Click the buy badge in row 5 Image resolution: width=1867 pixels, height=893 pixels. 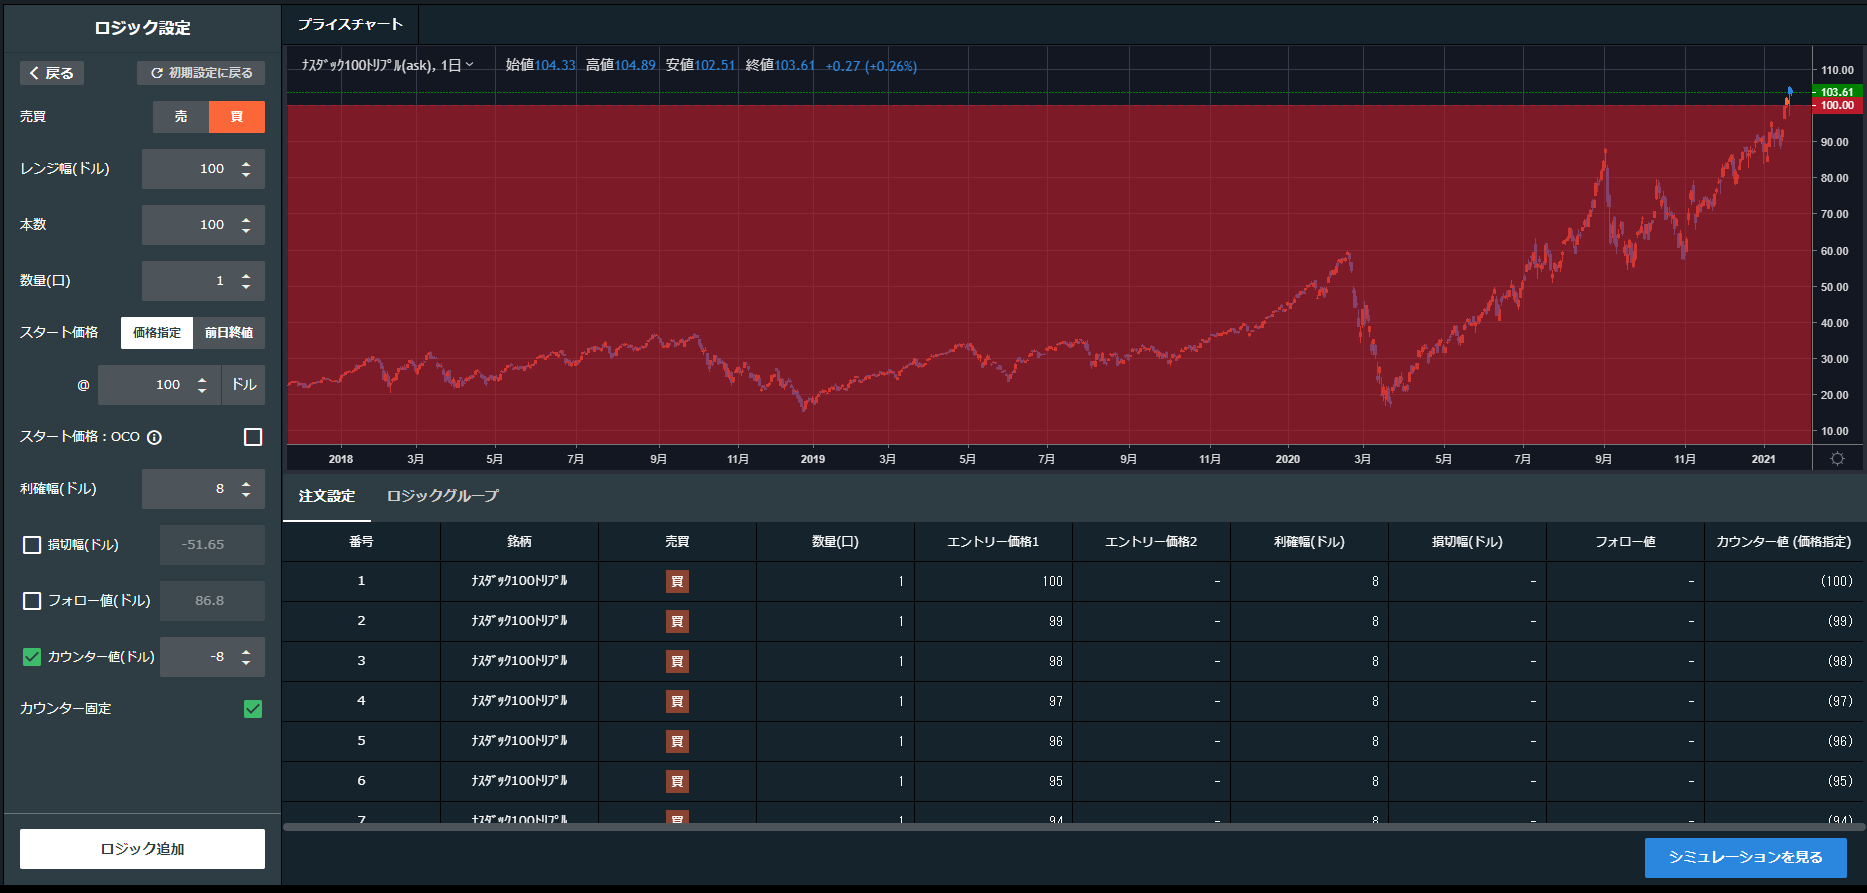click(677, 741)
